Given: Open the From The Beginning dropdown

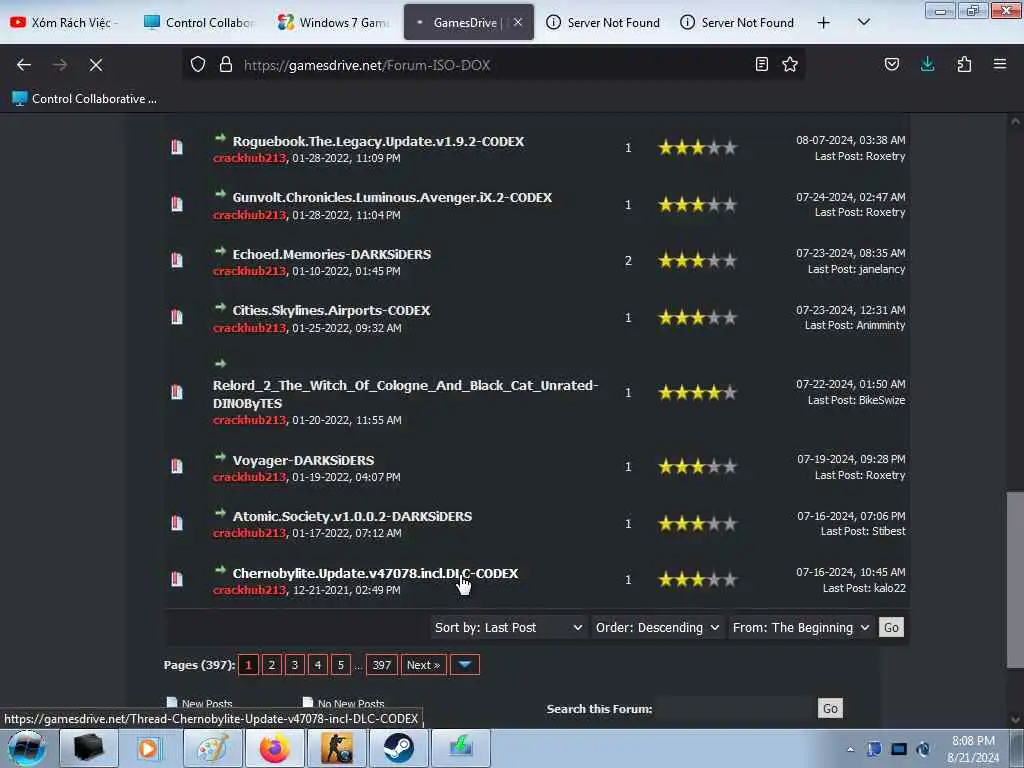Looking at the screenshot, I should click(801, 628).
